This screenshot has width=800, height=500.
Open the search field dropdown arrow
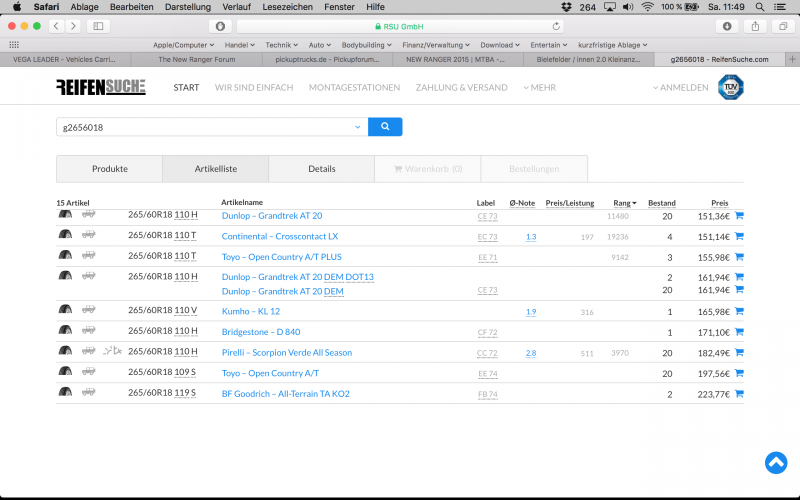tap(358, 127)
